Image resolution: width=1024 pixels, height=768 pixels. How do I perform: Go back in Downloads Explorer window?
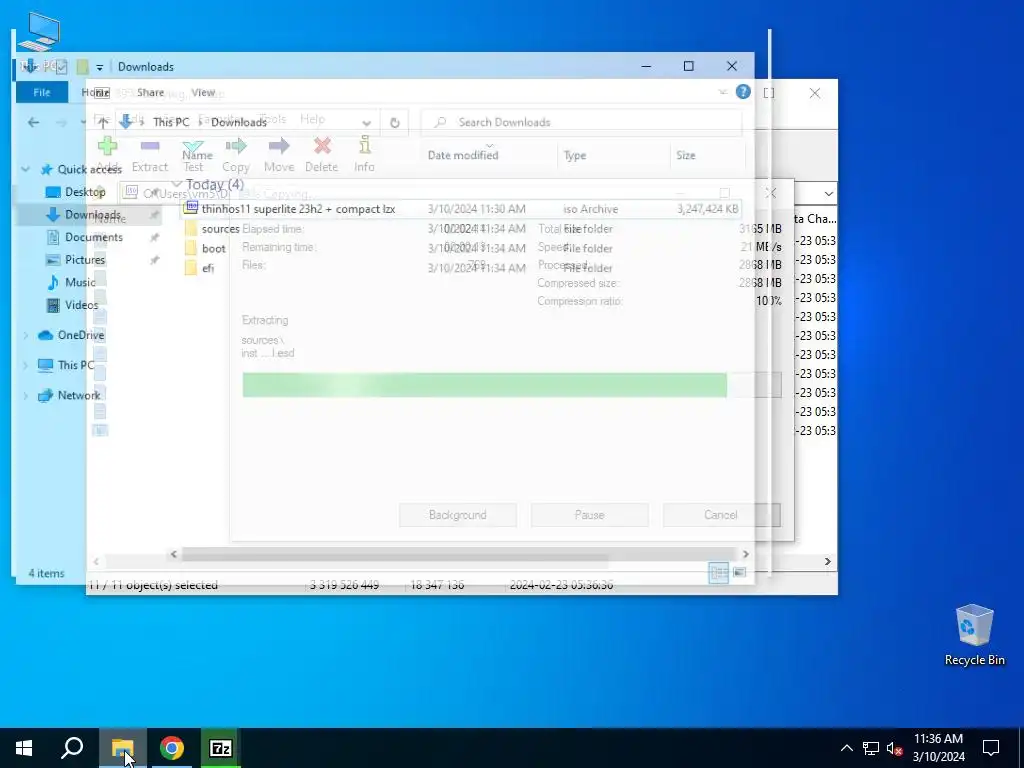pyautogui.click(x=33, y=122)
